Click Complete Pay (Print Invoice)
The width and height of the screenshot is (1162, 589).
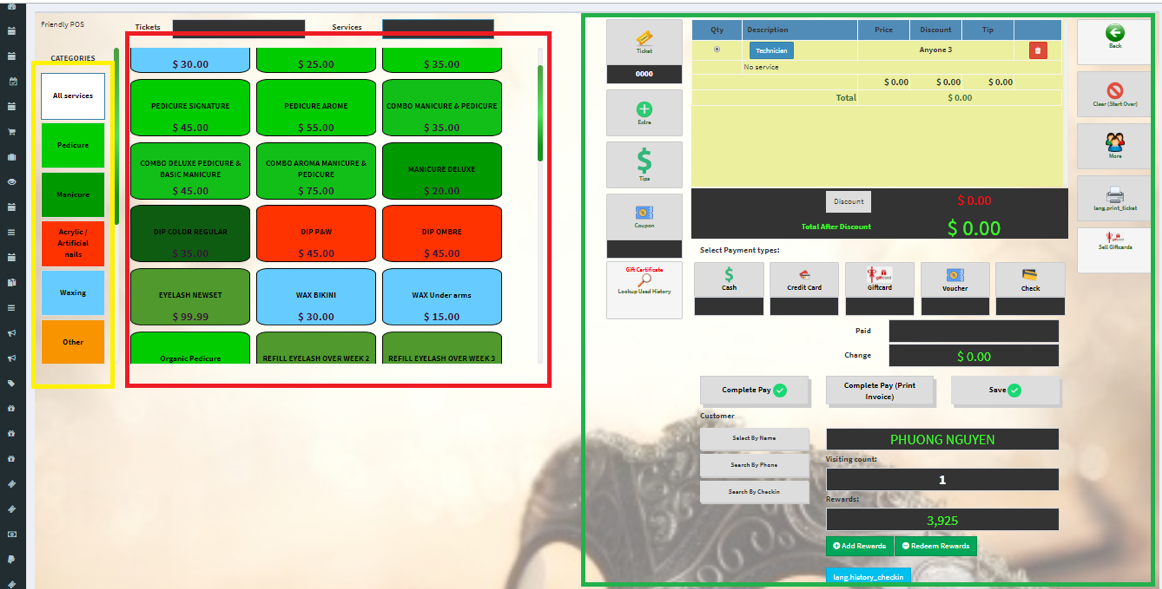coord(880,390)
